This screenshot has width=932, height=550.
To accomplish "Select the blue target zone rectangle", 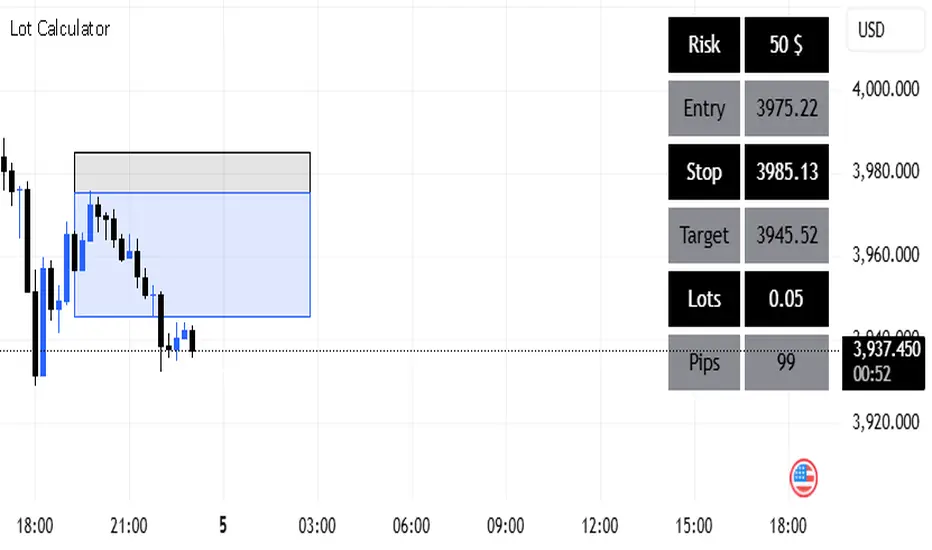I will point(192,254).
